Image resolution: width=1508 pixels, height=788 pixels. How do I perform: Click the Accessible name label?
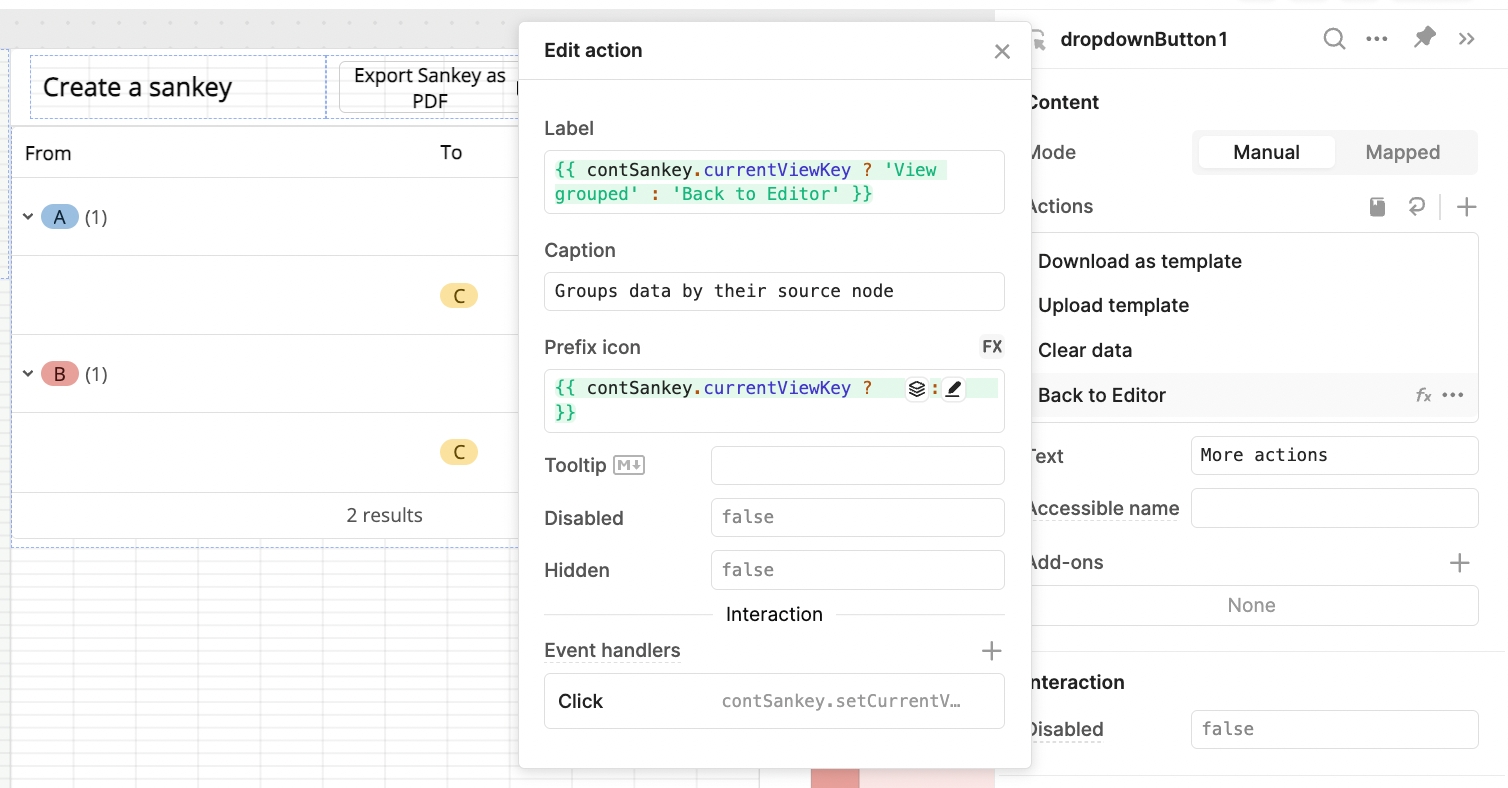1104,508
